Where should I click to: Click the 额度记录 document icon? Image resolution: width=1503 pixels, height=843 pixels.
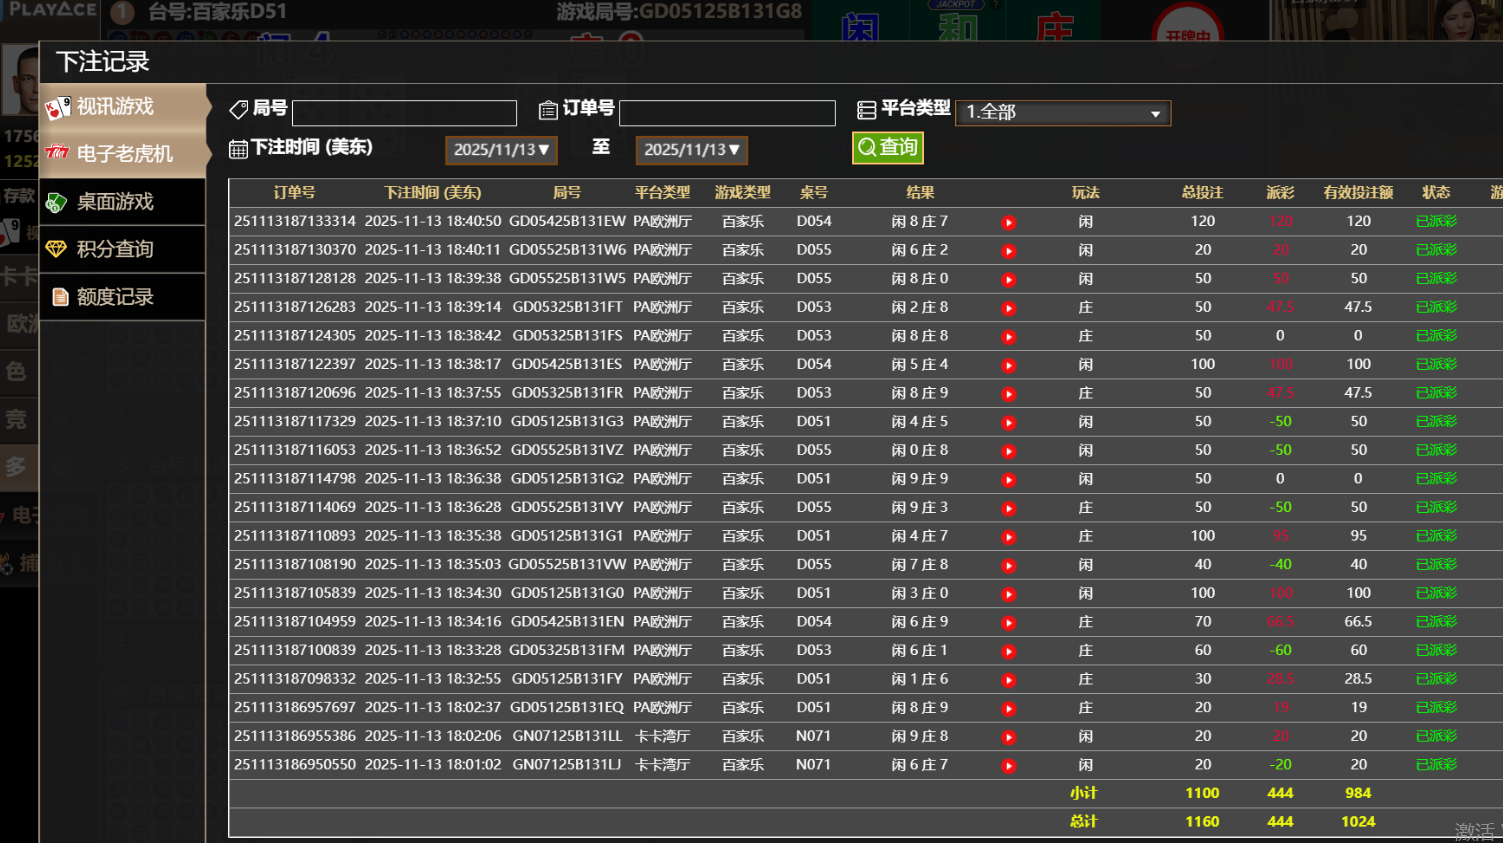coord(60,297)
